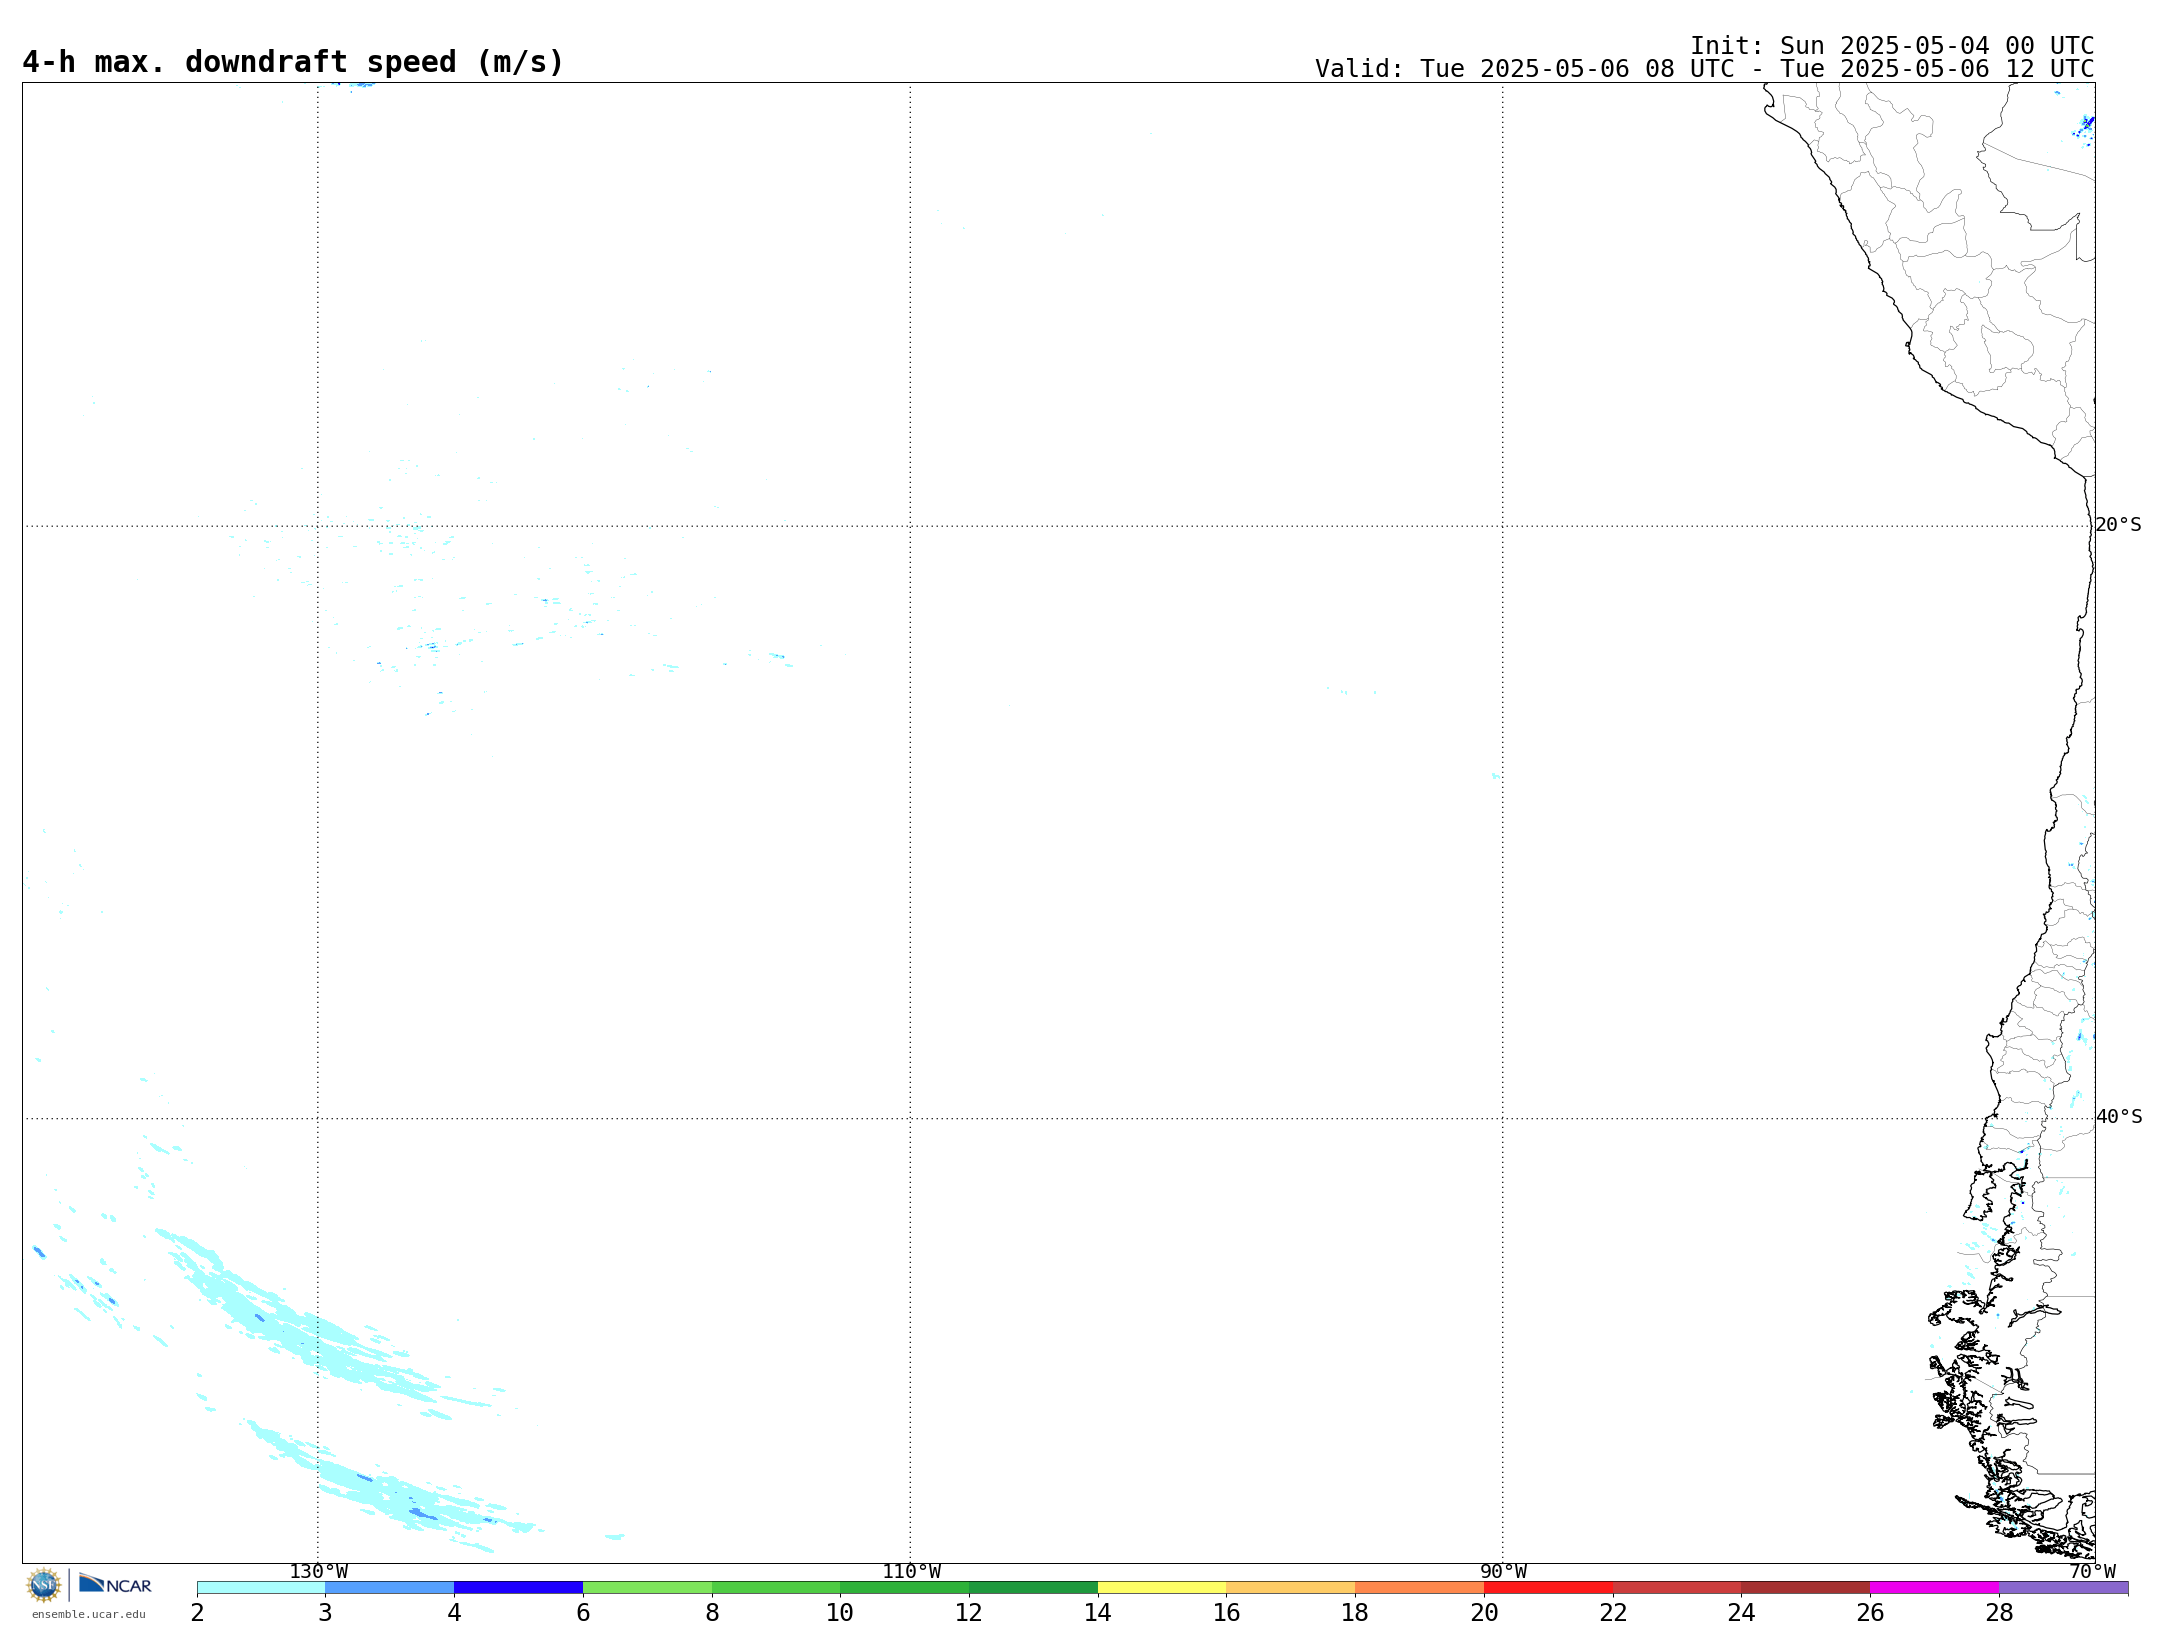Click the 20°S latitude label
This screenshot has width=2160, height=1626.
(2119, 525)
